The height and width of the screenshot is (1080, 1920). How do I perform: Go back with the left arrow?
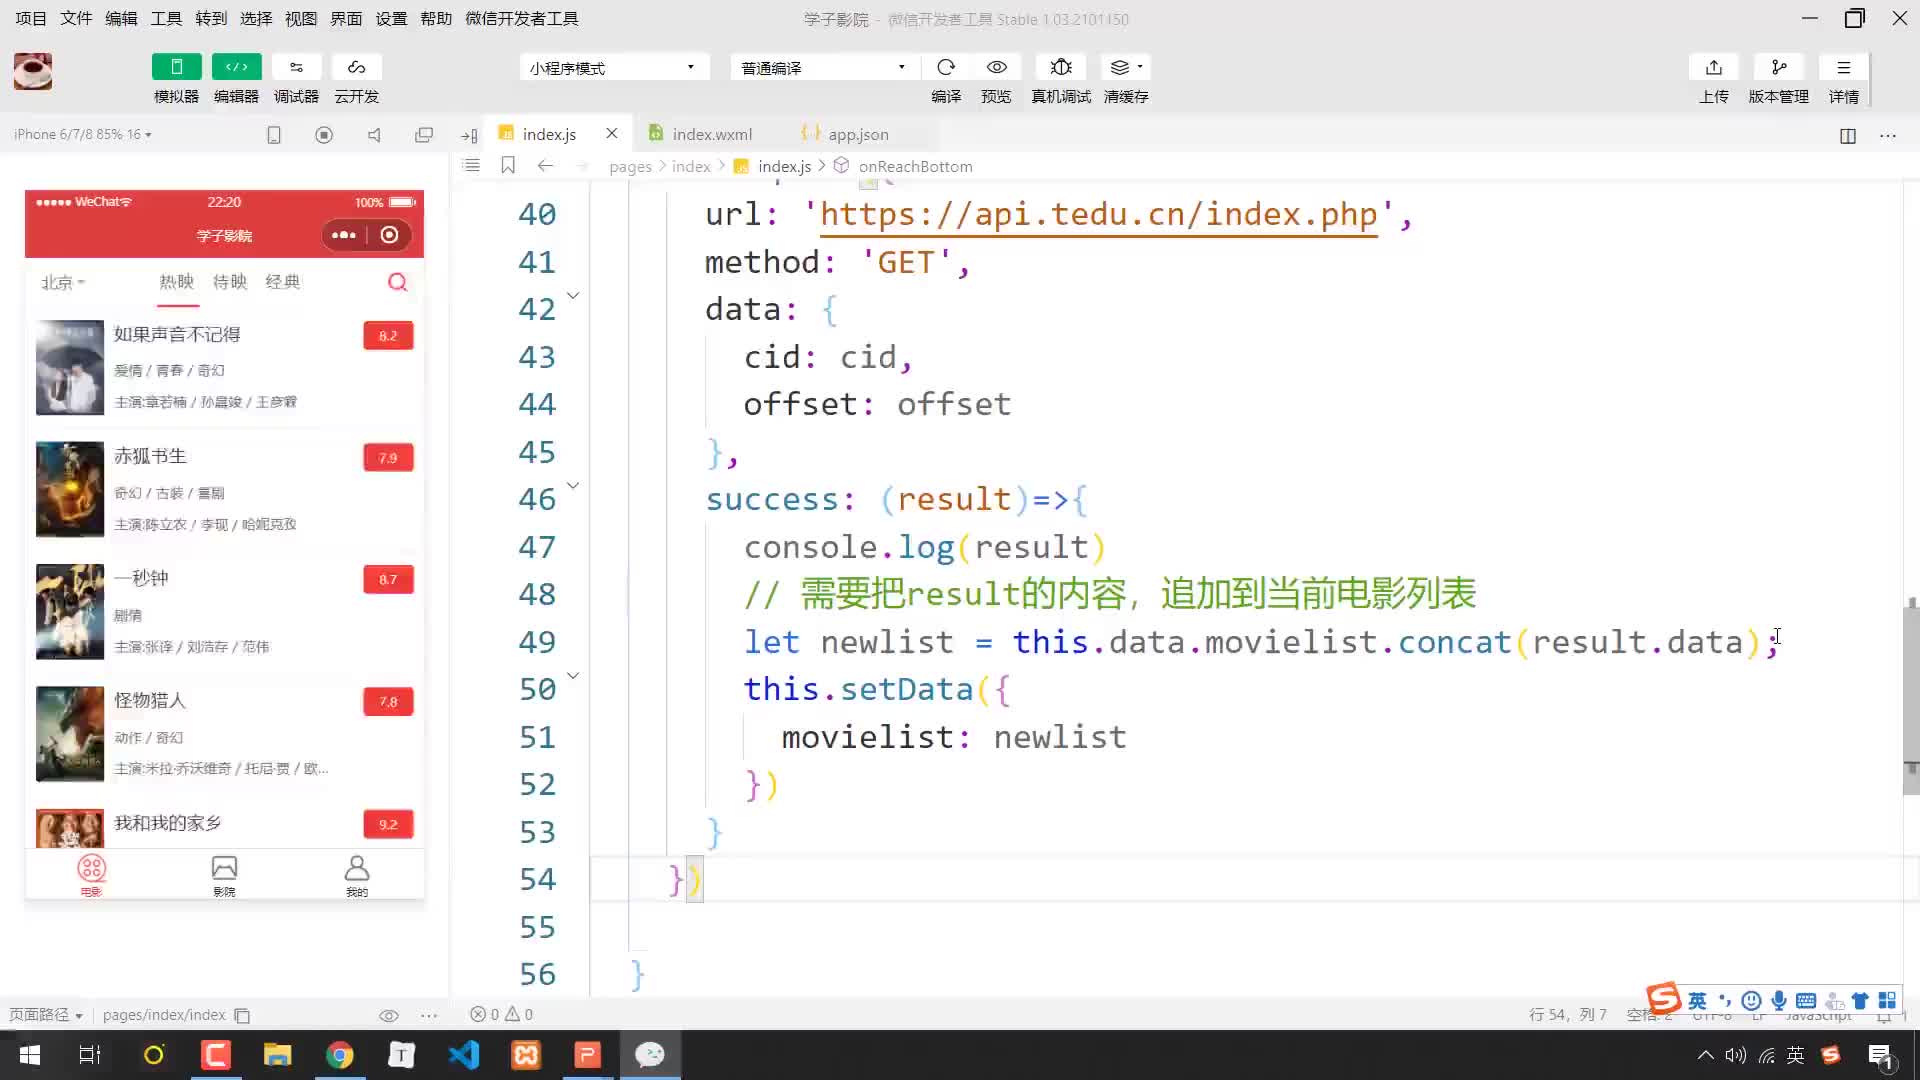tap(545, 165)
